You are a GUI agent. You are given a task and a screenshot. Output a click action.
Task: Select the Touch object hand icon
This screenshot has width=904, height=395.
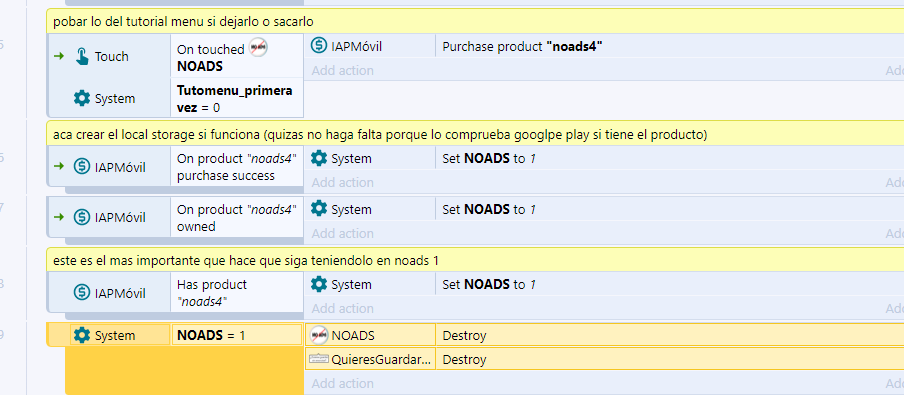82,56
